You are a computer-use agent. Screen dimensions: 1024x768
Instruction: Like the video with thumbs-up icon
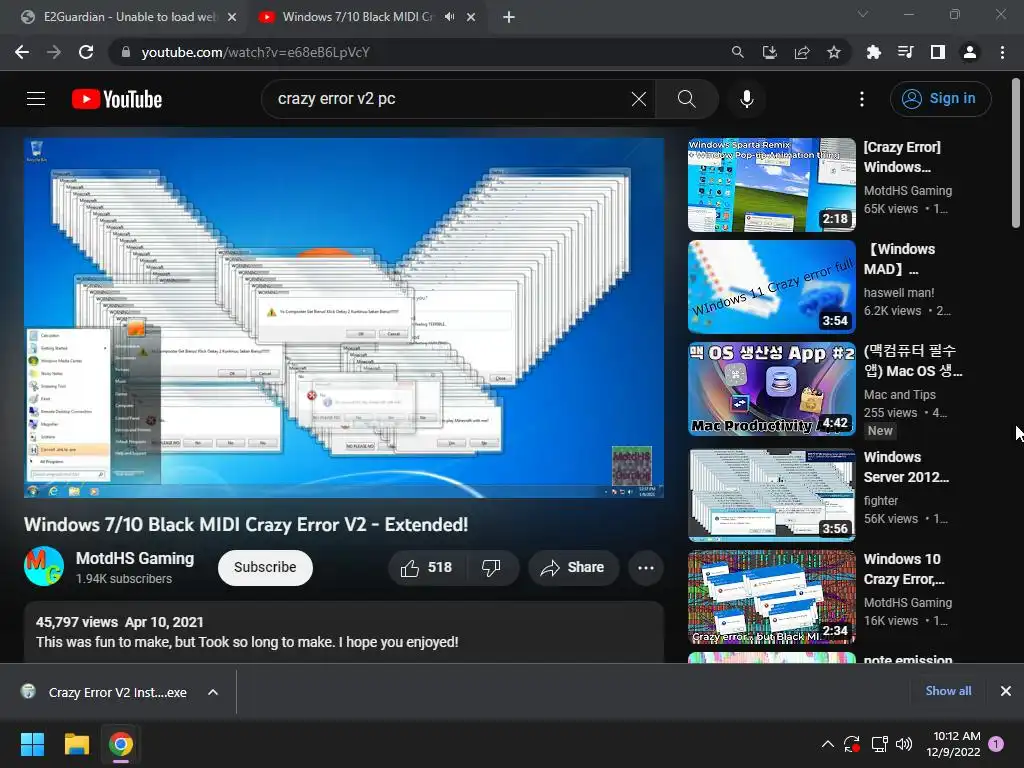pyautogui.click(x=426, y=568)
